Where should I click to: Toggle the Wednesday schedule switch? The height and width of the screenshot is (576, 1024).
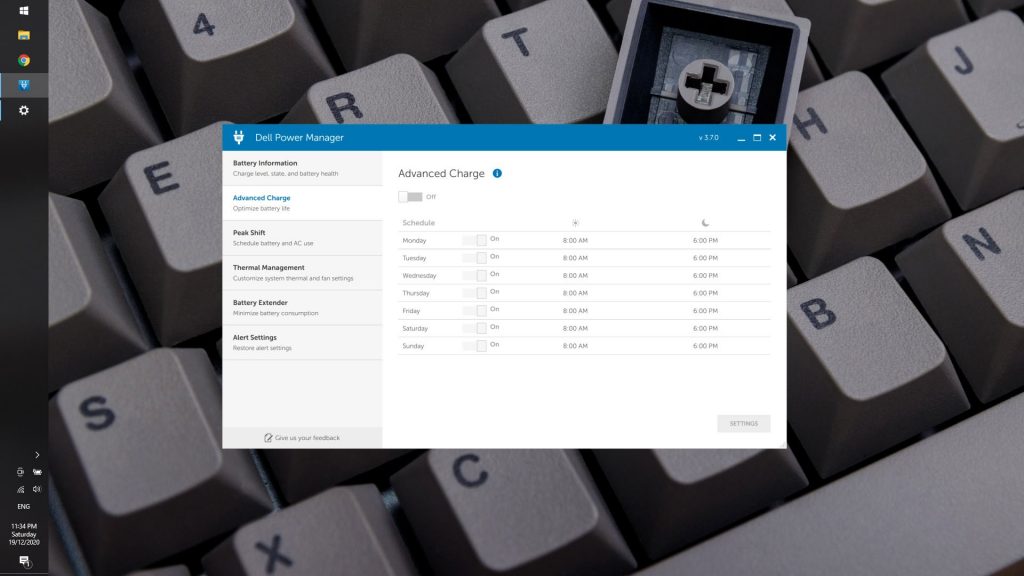click(474, 276)
